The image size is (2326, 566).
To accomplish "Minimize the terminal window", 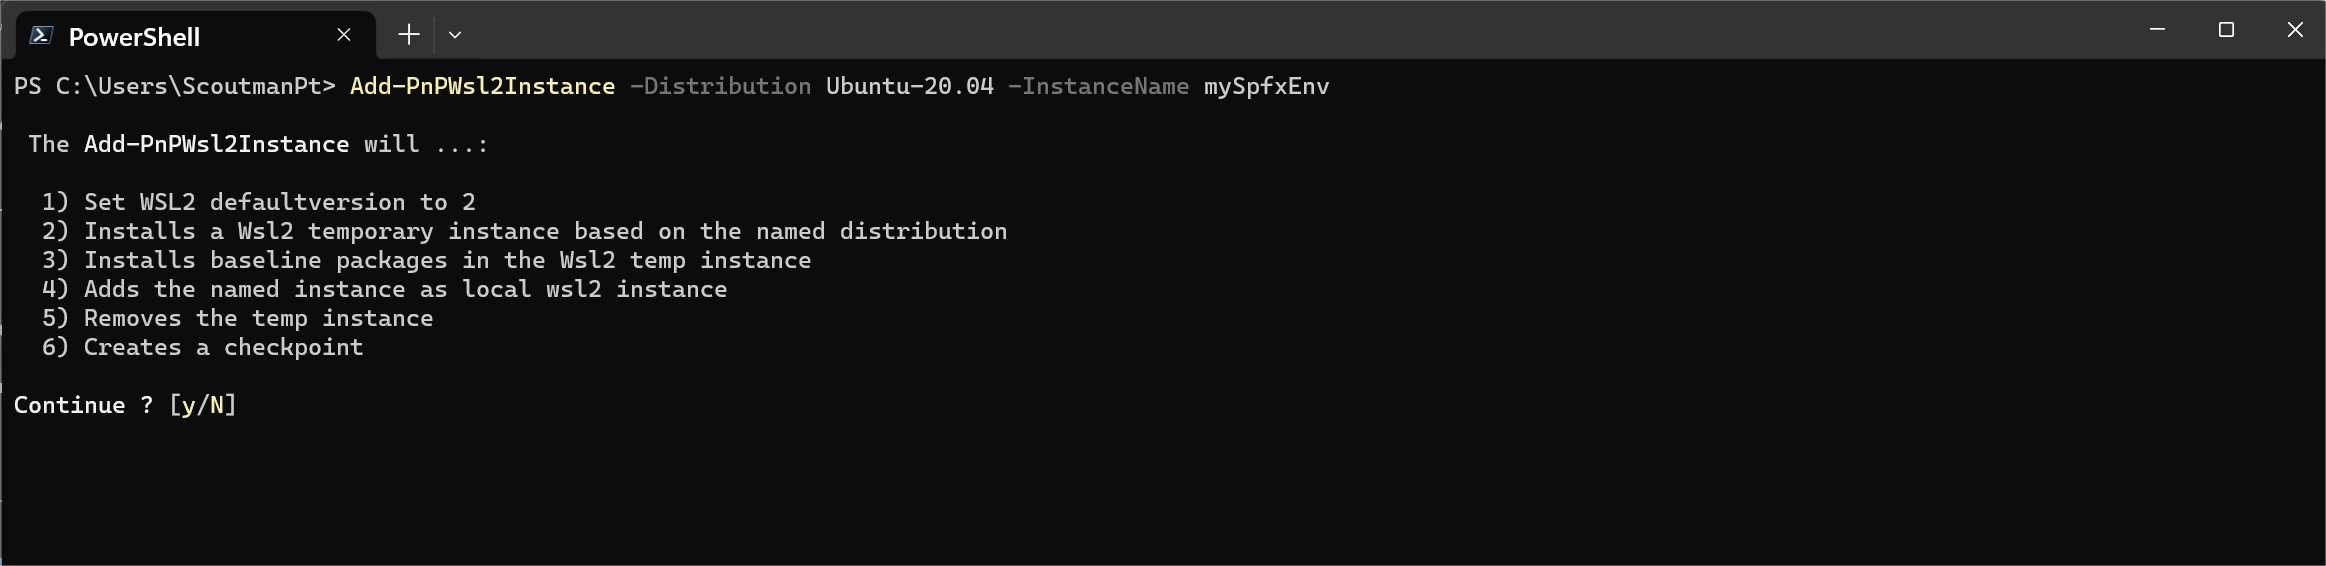I will [x=2157, y=30].
